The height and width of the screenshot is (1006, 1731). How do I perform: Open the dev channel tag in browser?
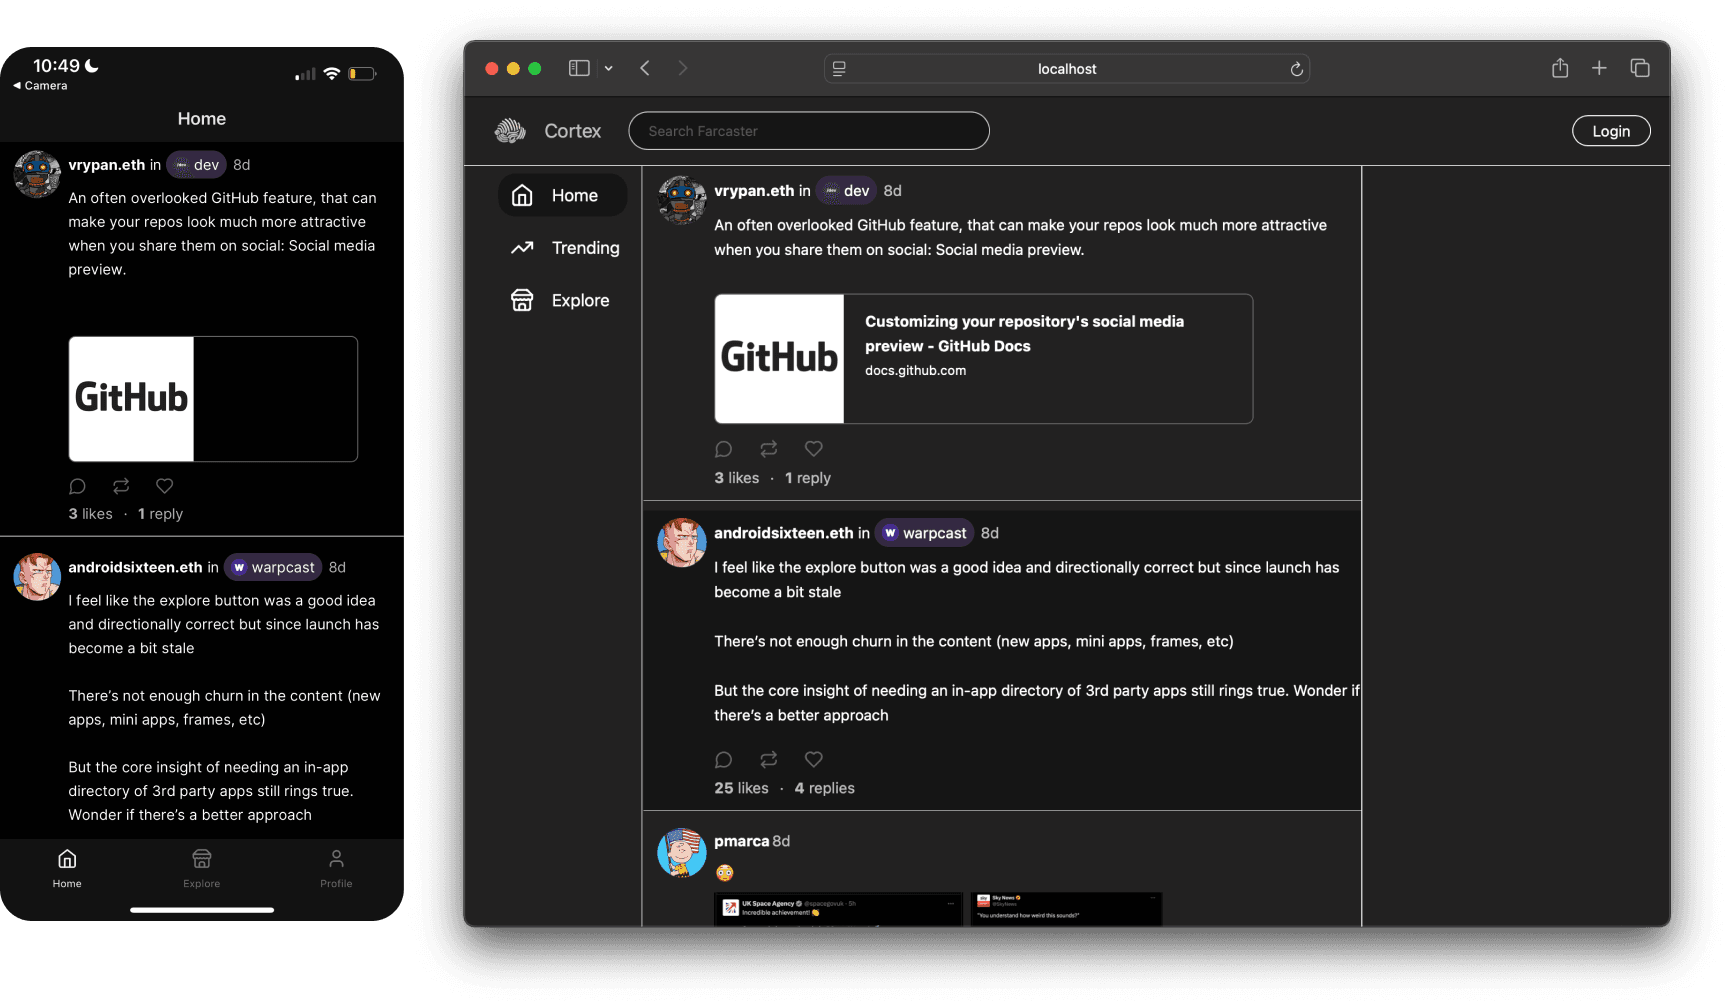point(846,191)
